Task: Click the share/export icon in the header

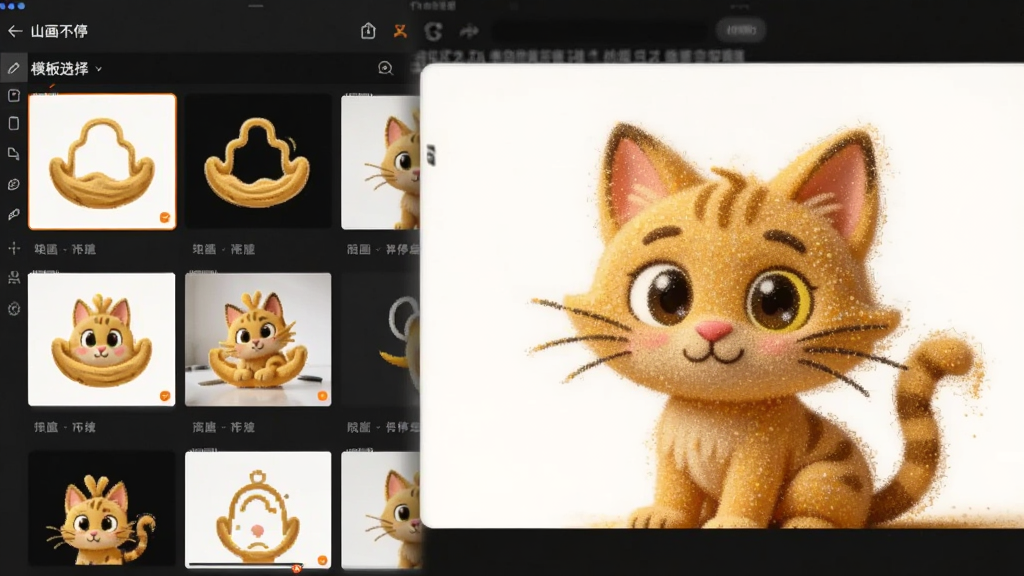Action: [x=368, y=31]
